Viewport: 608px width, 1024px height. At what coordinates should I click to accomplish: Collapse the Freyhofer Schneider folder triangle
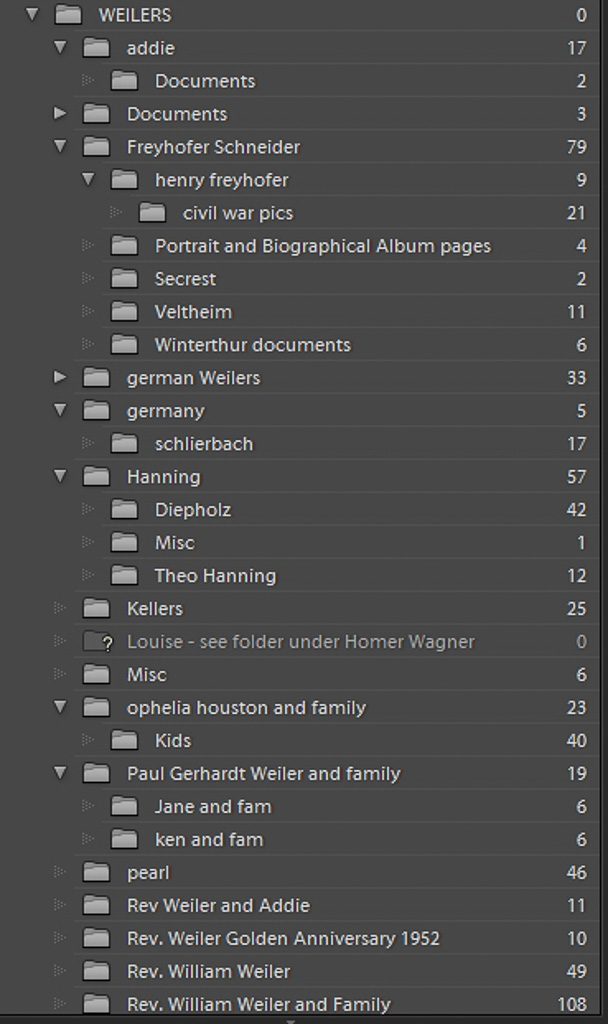(60, 146)
